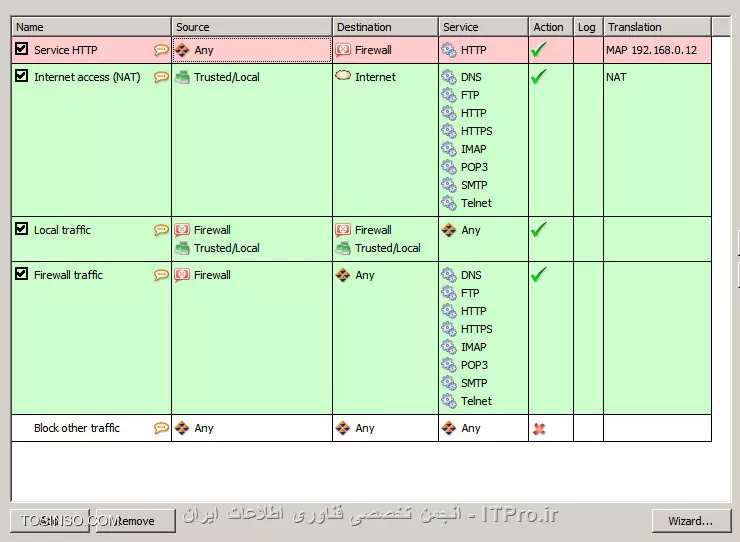Screen dimensions: 740x542
Task: Click Any destination icon in Firewall traffic row
Action: pos(343,275)
